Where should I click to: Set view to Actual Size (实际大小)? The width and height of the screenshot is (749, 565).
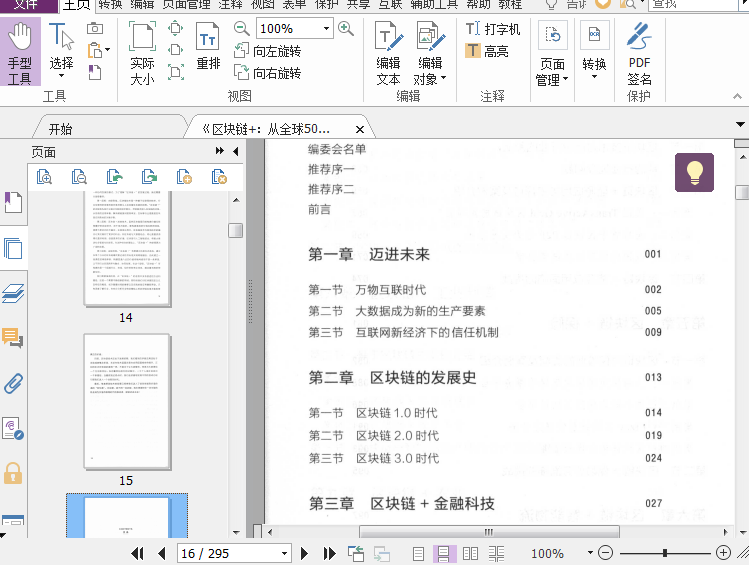[142, 53]
